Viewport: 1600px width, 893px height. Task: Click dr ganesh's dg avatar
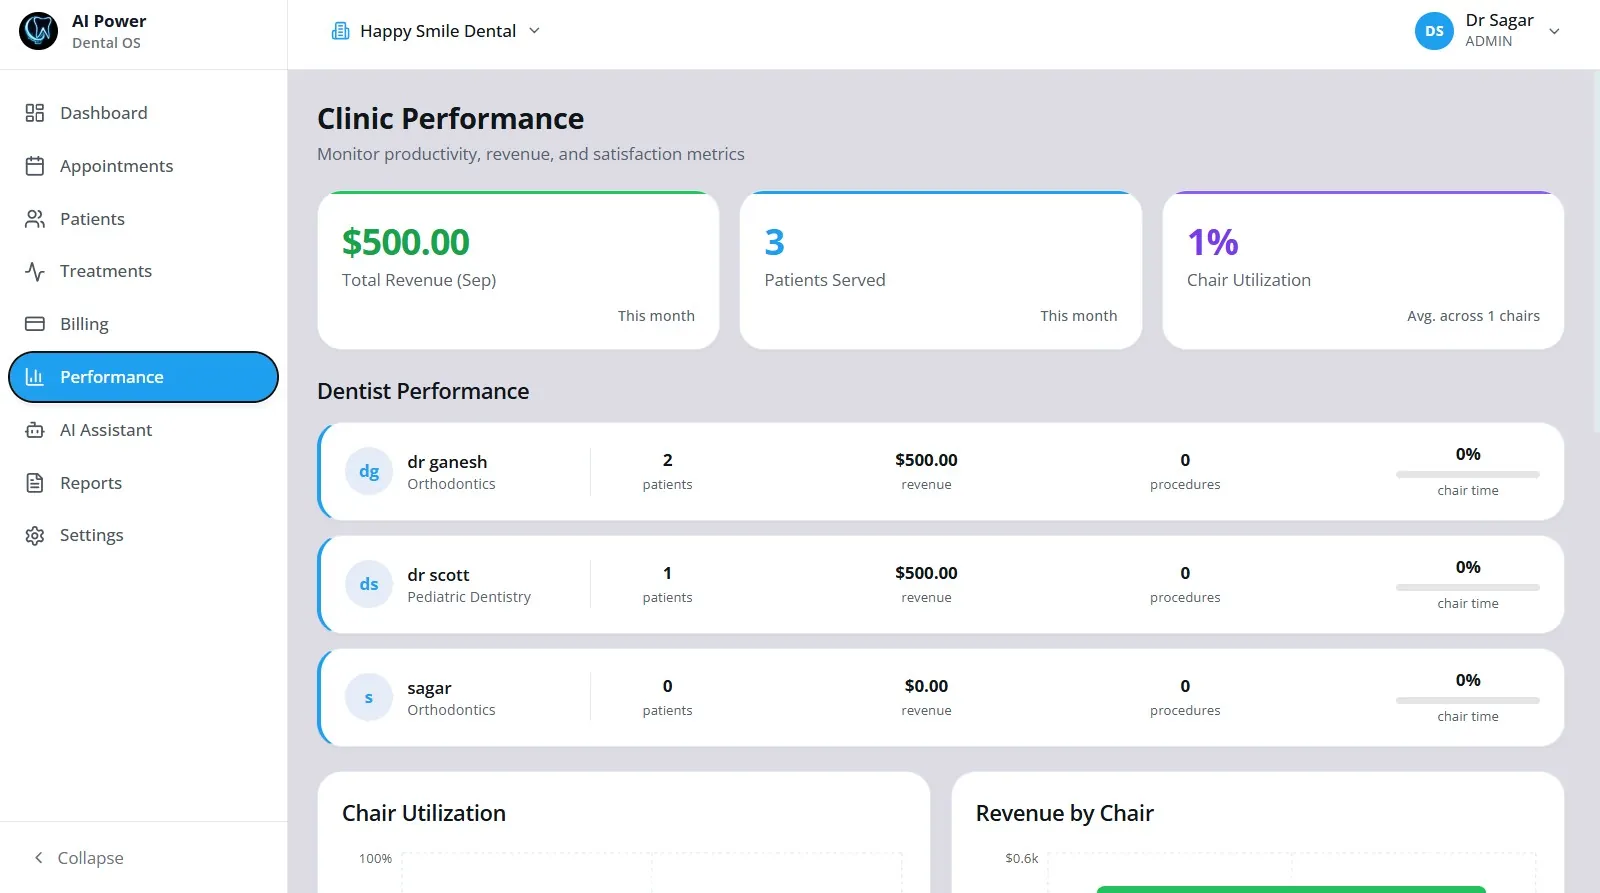369,471
